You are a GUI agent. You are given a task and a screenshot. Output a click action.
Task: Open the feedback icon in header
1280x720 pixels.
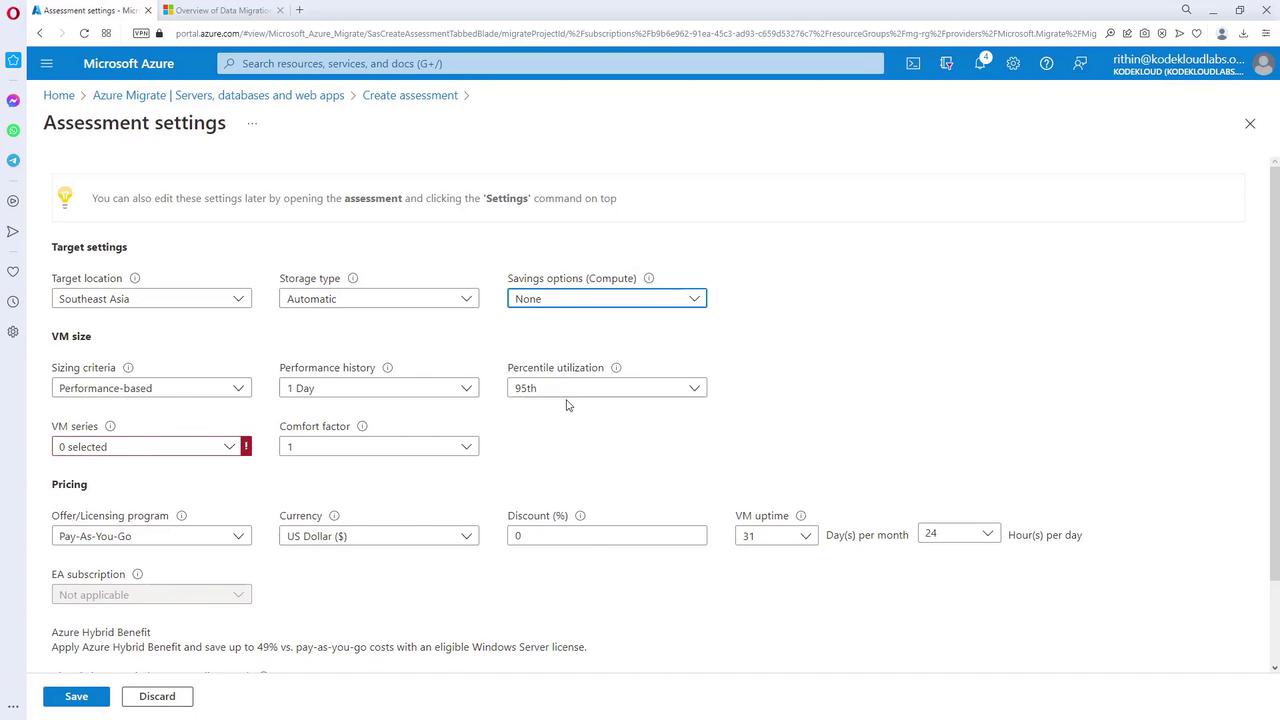[1080, 63]
